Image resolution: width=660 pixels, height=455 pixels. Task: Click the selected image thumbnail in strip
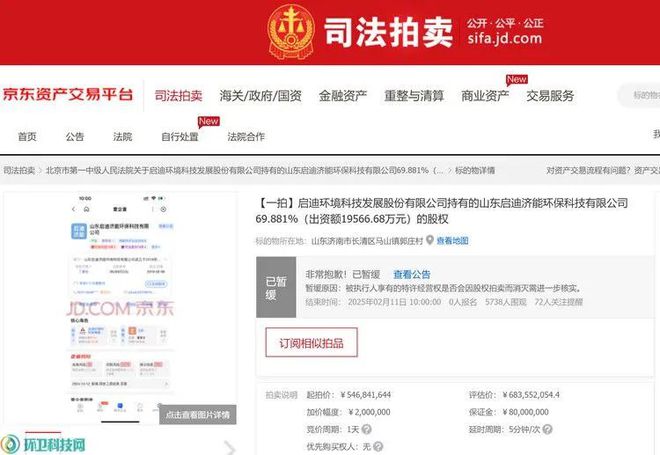click(x=43, y=443)
